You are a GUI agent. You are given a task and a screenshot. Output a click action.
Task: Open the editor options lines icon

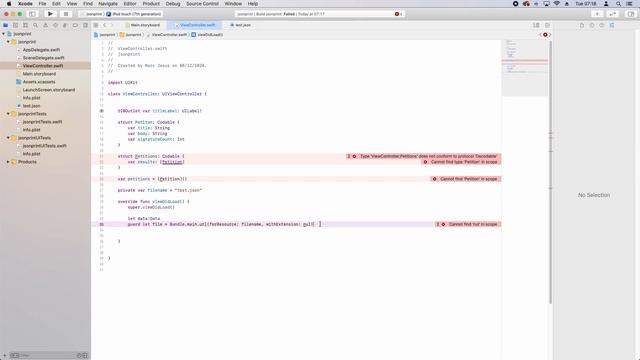click(536, 25)
